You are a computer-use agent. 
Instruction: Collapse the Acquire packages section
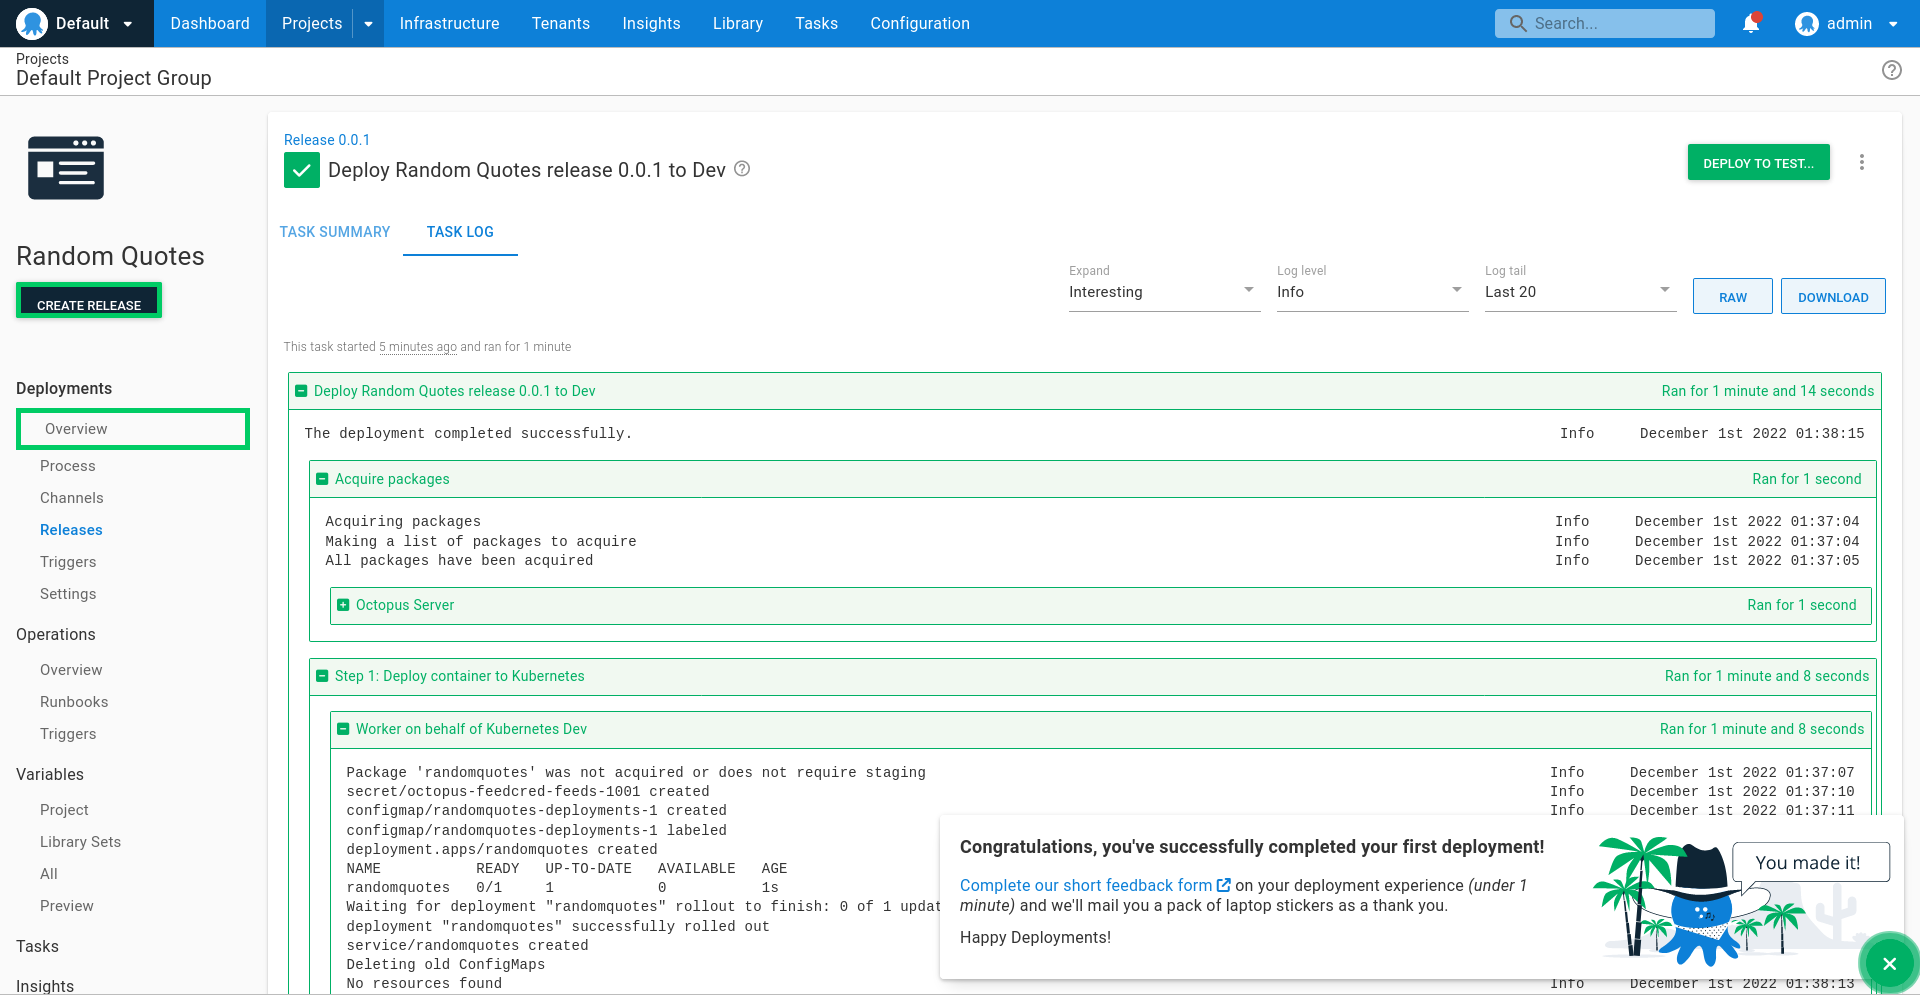click(x=322, y=479)
